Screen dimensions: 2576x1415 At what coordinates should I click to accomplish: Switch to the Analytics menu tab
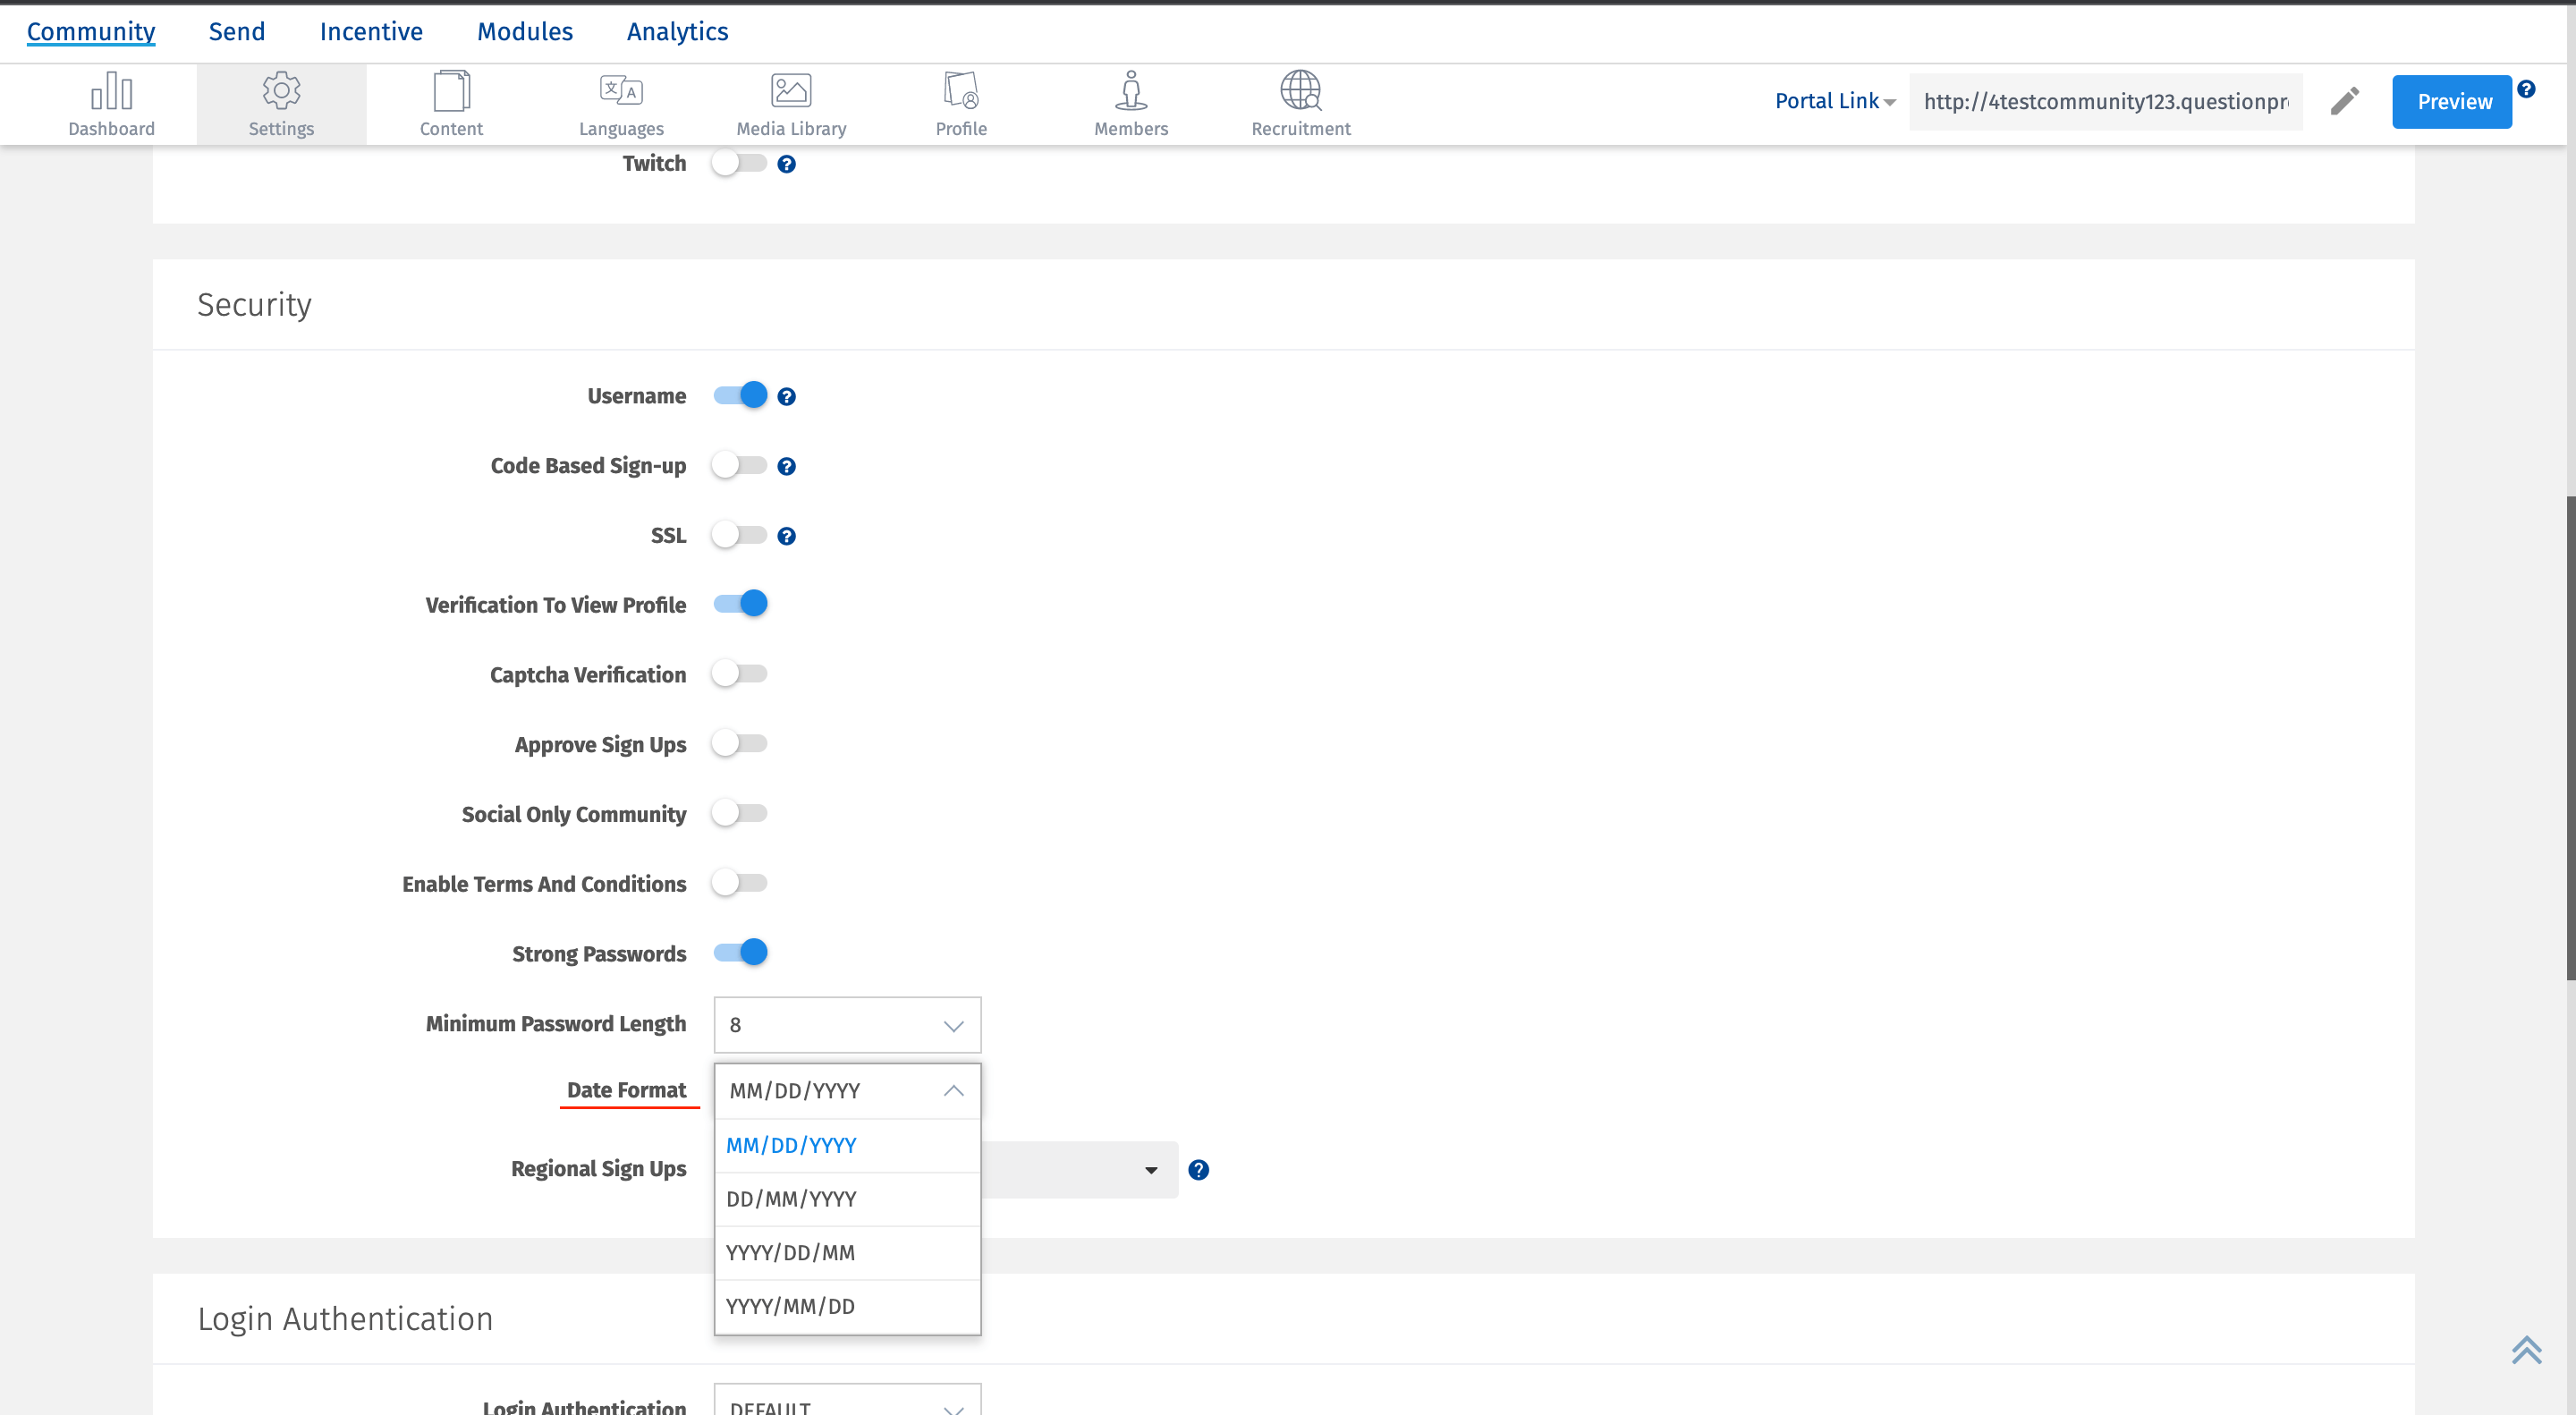pos(677,32)
